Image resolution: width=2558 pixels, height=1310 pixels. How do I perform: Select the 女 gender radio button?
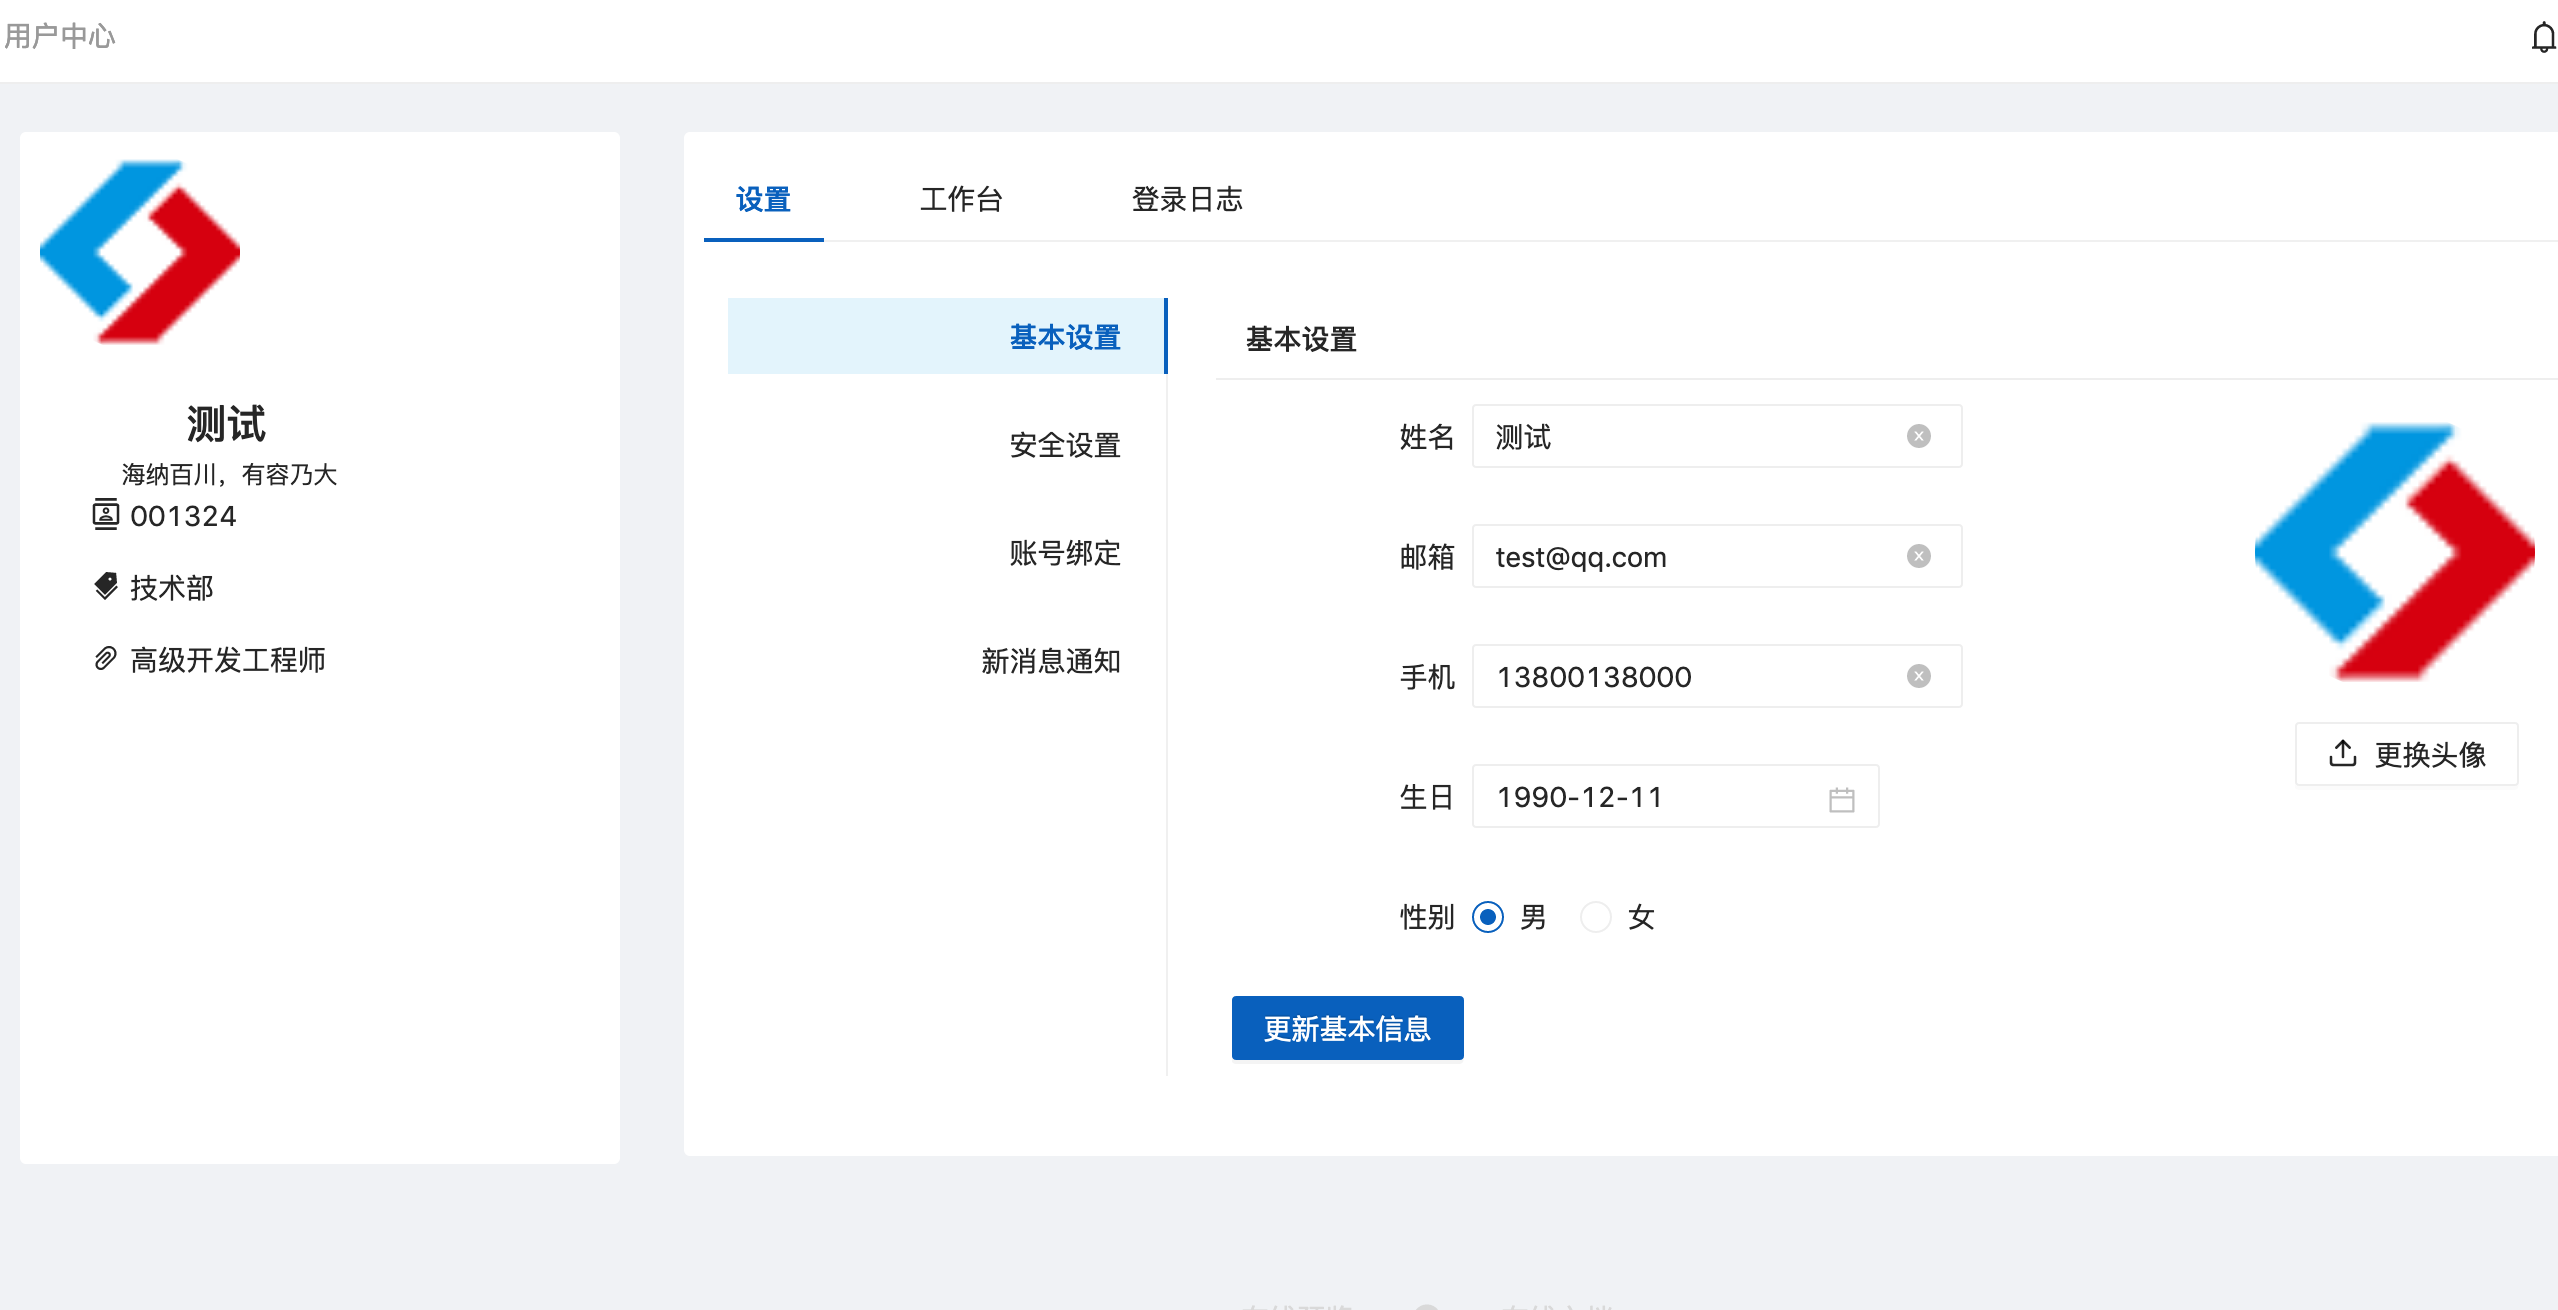[1595, 917]
